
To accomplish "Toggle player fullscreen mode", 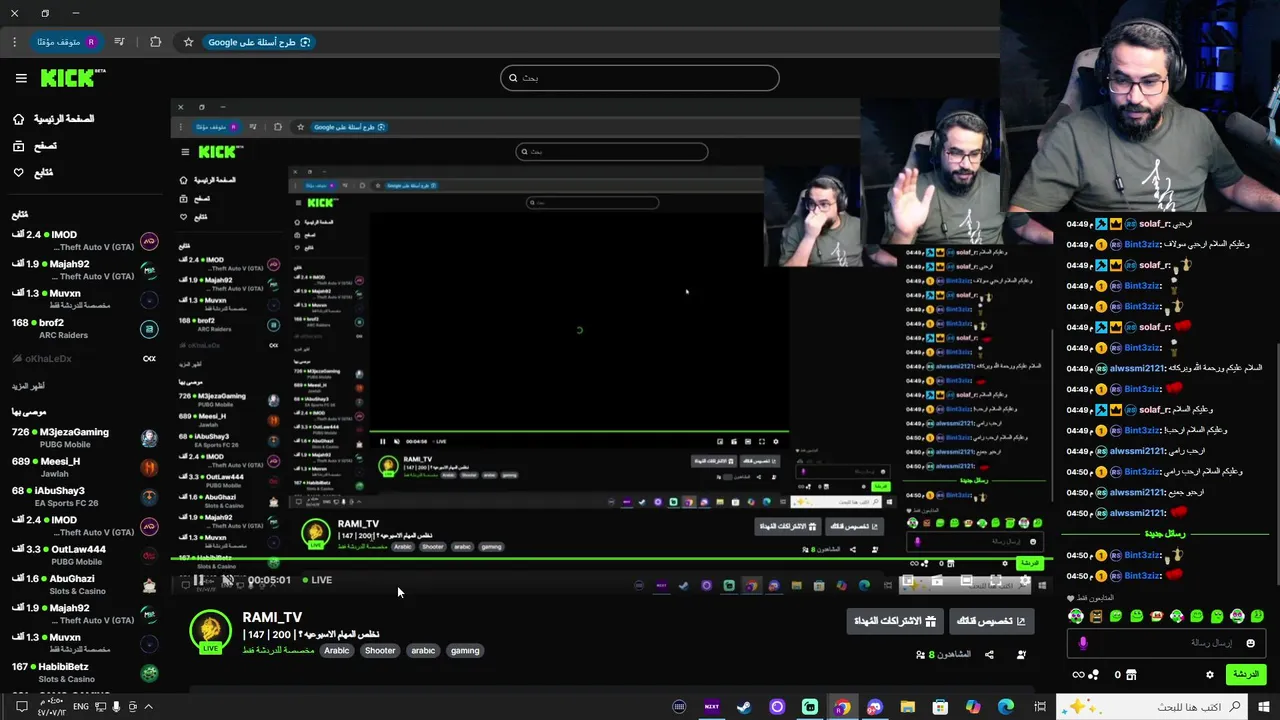I will (x=995, y=580).
